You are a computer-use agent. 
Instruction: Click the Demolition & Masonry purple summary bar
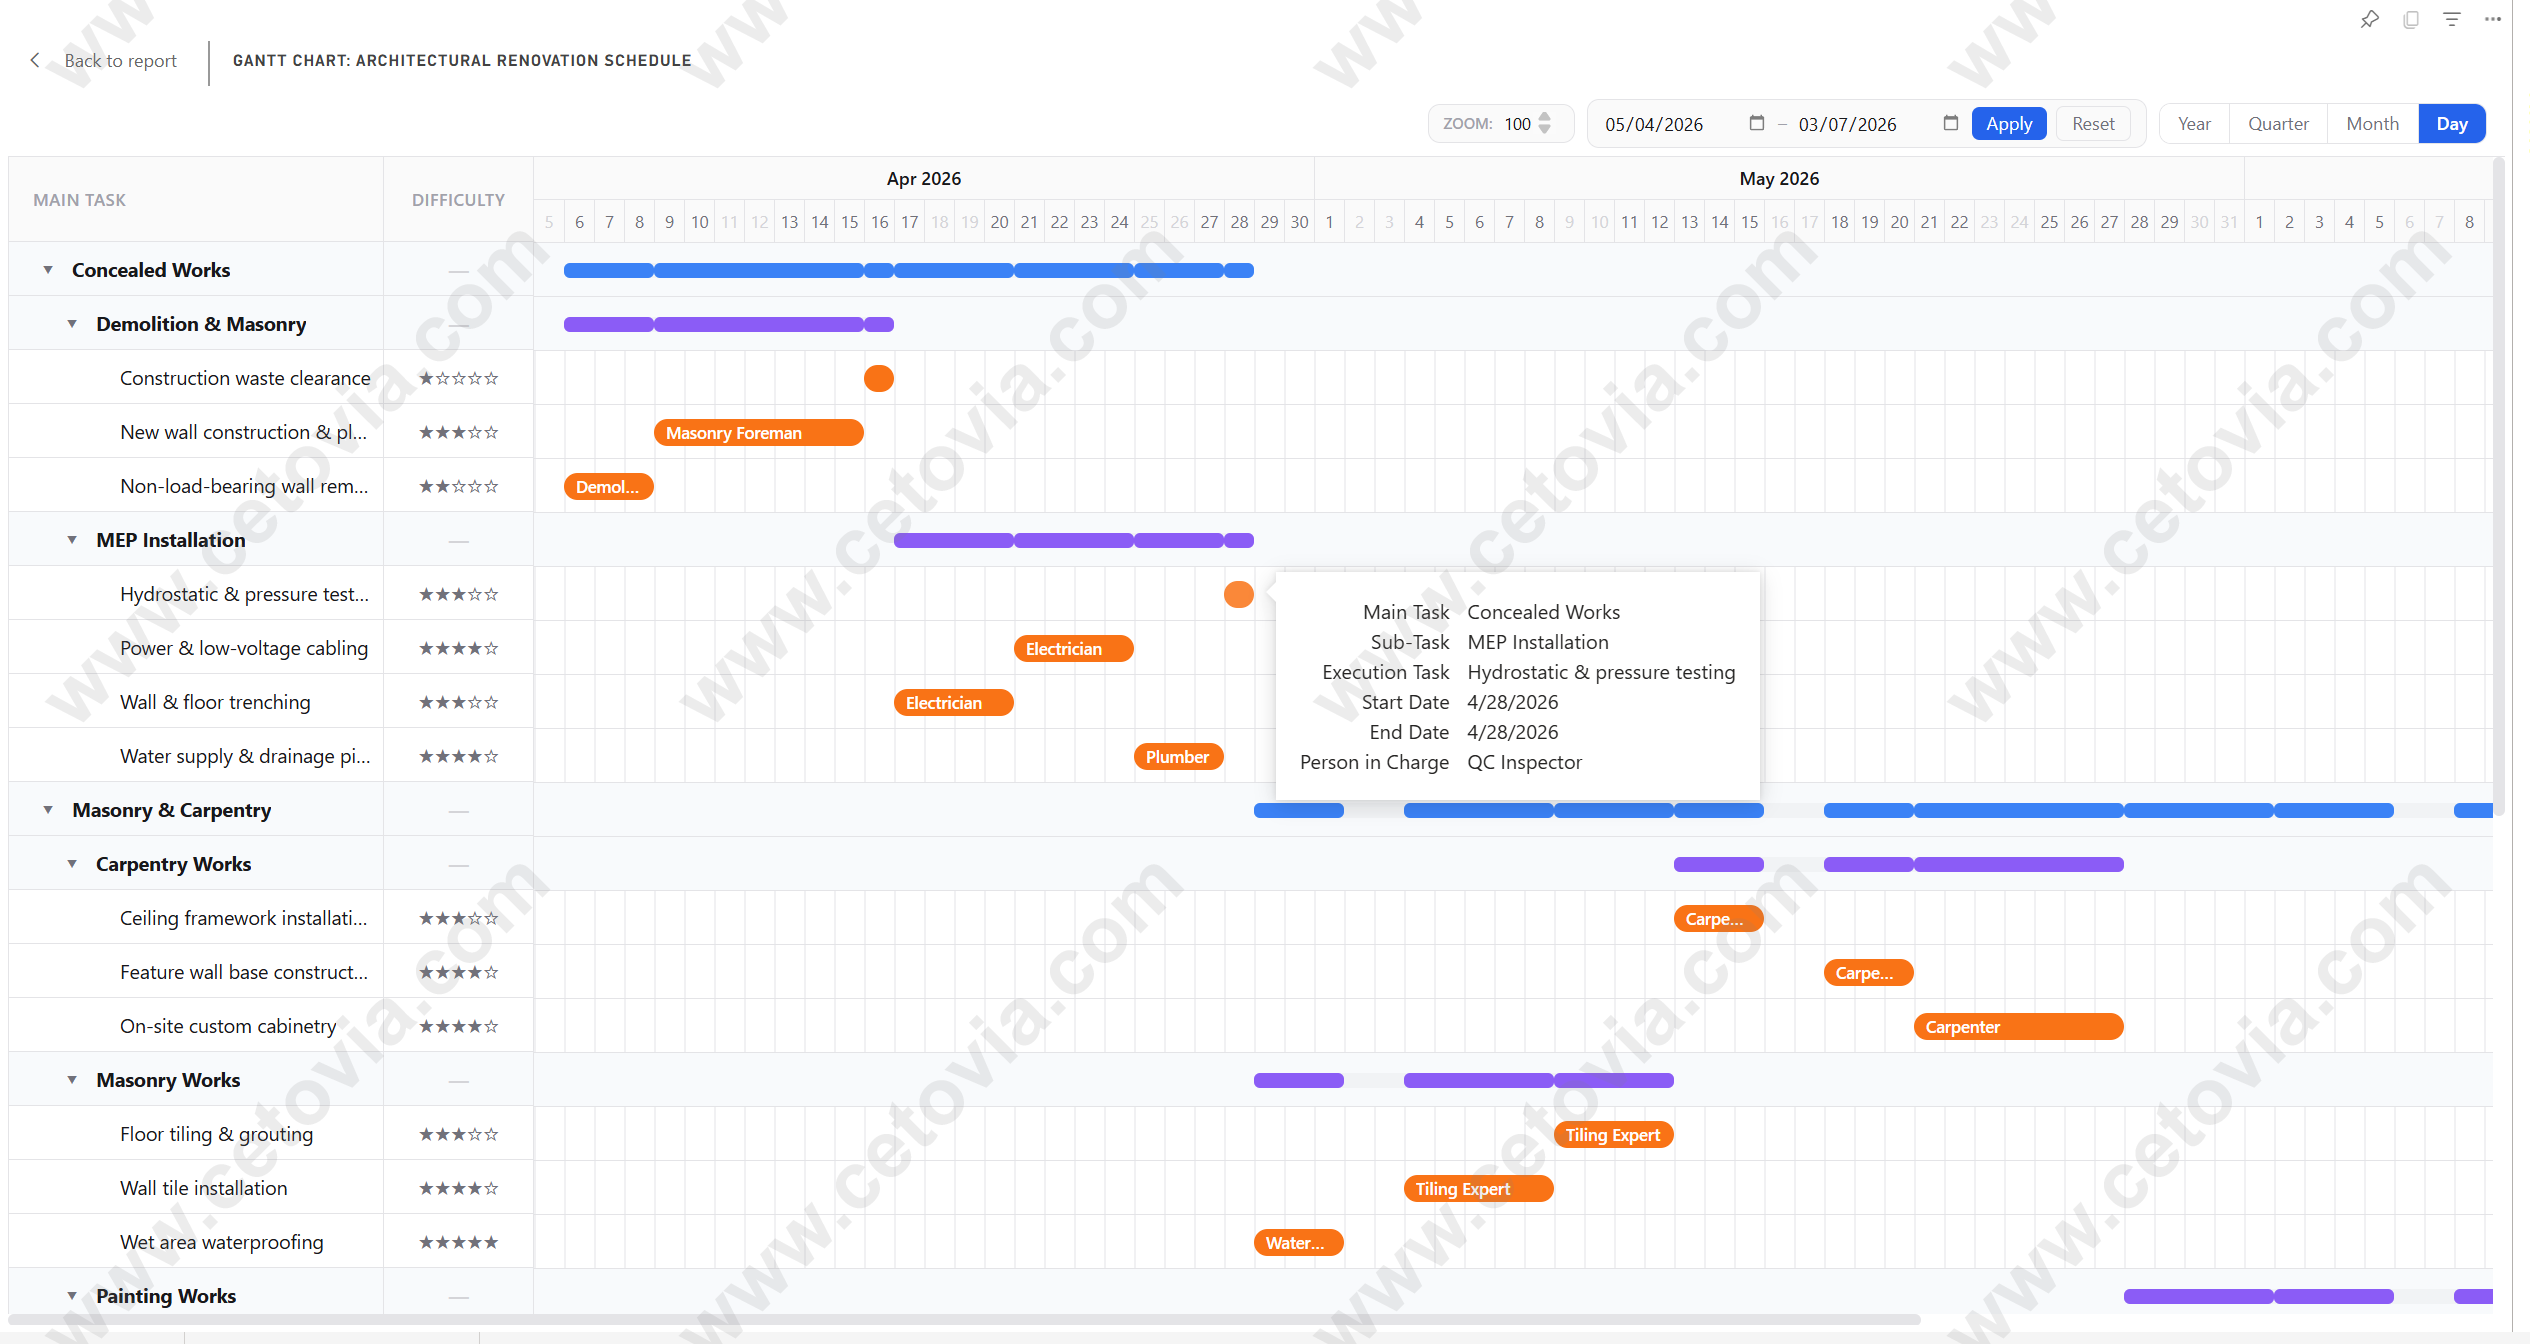click(728, 324)
